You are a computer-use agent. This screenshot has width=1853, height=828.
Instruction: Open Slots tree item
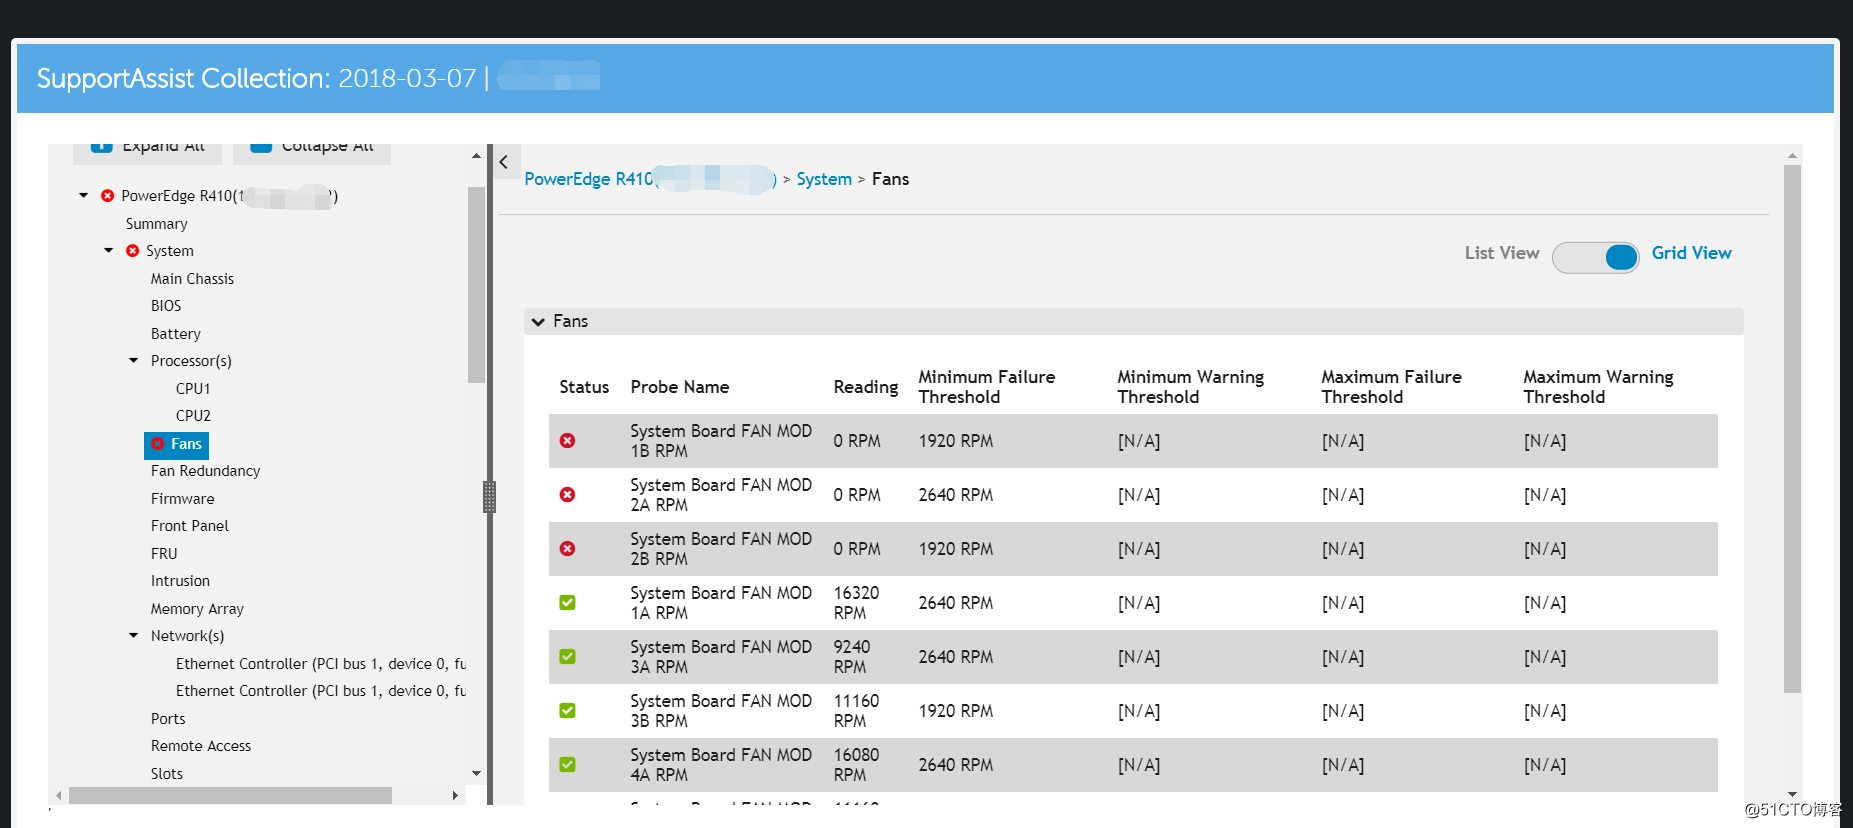click(166, 774)
